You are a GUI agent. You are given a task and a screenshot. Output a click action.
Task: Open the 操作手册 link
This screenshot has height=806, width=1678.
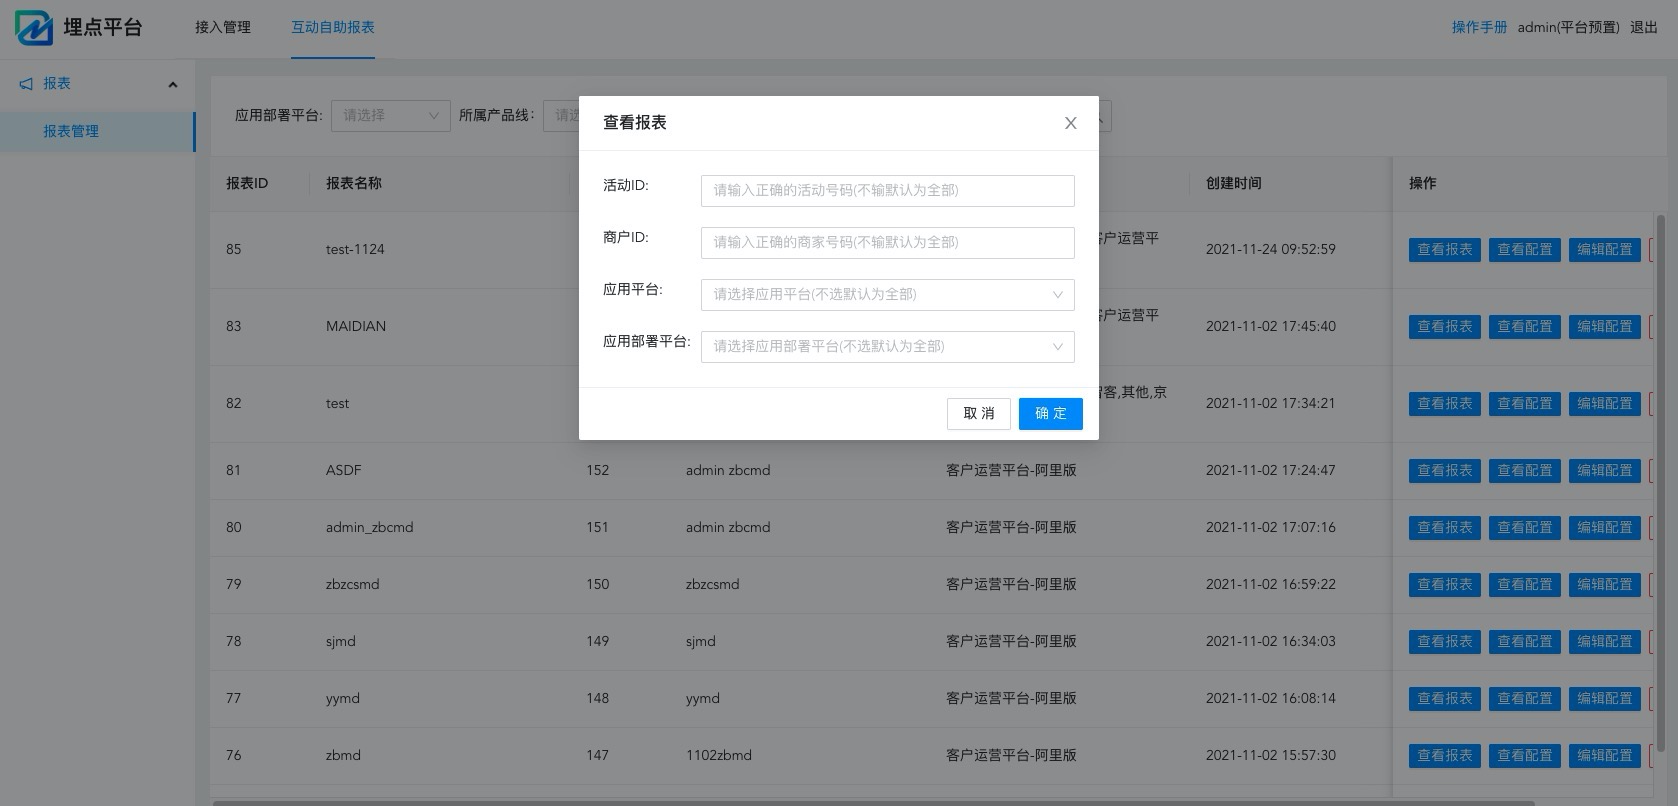coord(1479,28)
